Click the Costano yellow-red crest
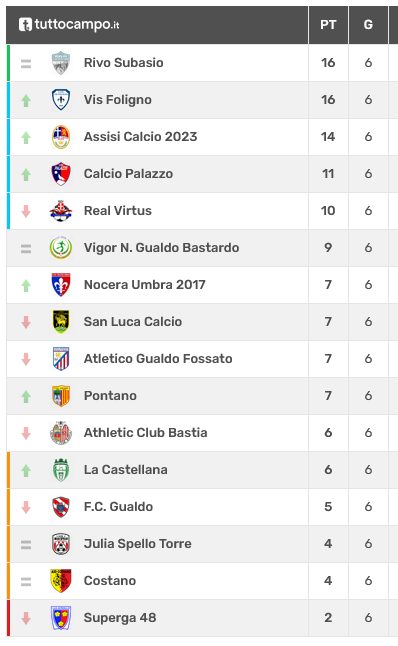The height and width of the screenshot is (646, 398). (61, 580)
